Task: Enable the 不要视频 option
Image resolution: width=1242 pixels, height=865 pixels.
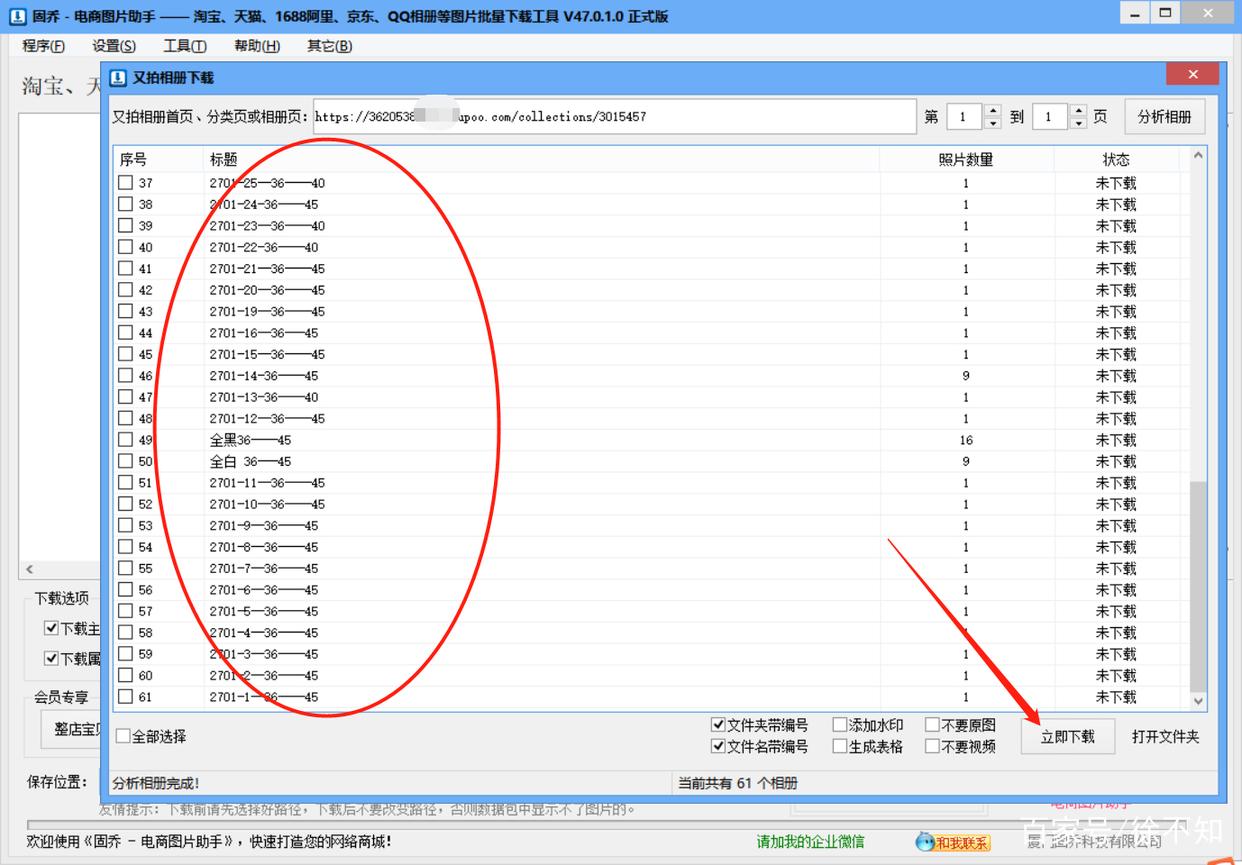Action: point(934,746)
